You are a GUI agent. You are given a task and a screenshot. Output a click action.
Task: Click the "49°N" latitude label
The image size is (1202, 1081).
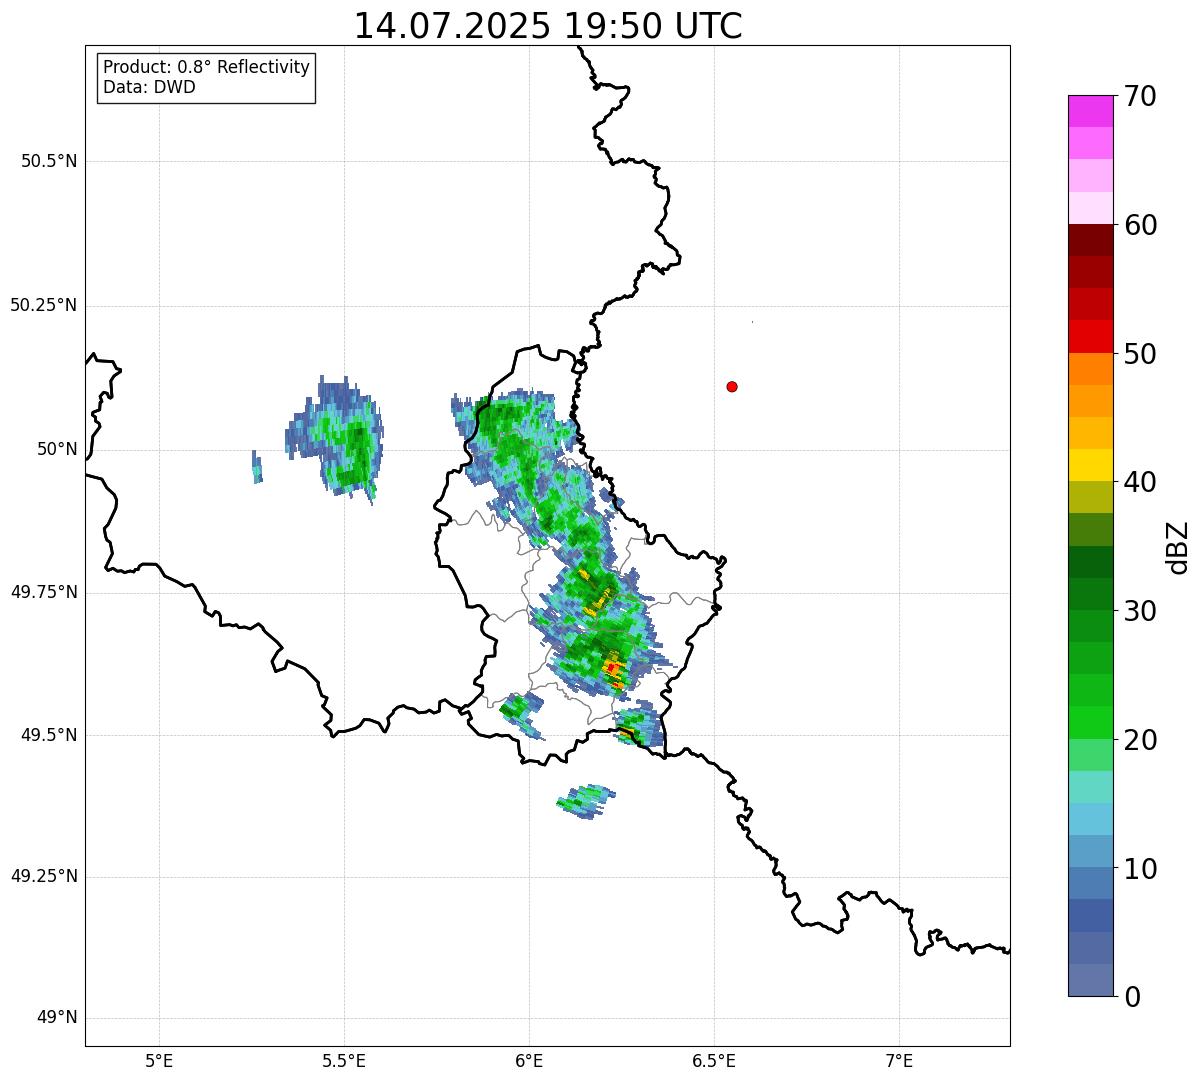tap(57, 1018)
